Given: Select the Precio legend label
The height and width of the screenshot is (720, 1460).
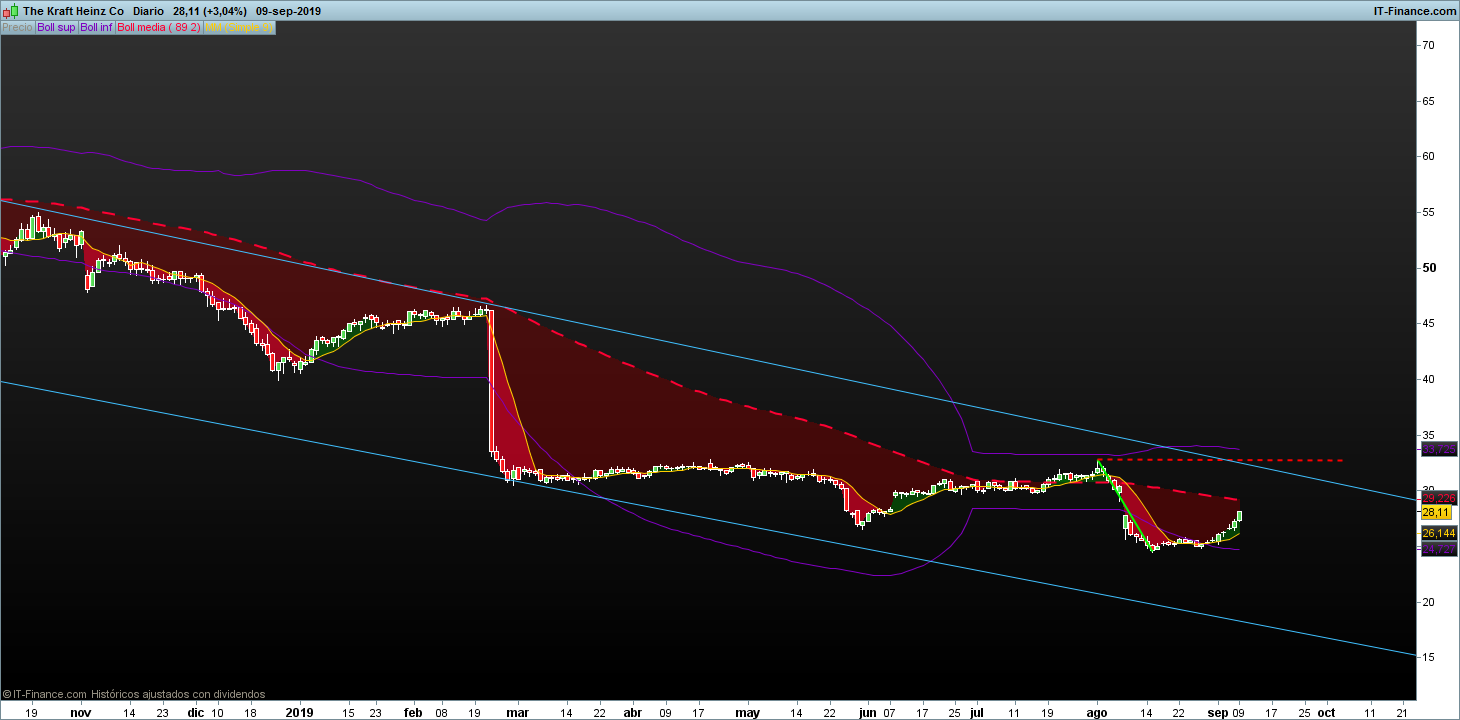Looking at the screenshot, I should (17, 28).
